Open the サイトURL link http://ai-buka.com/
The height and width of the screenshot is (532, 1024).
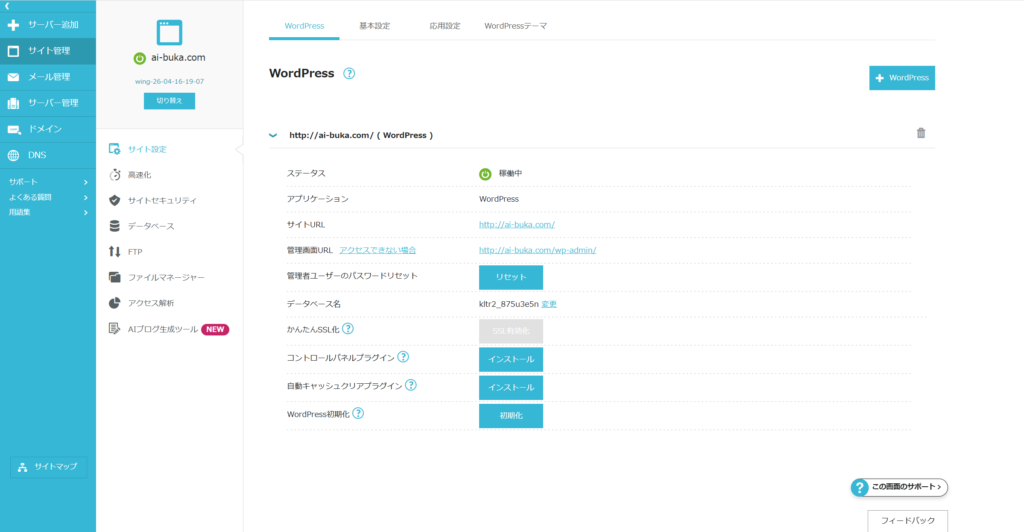pyautogui.click(x=517, y=225)
